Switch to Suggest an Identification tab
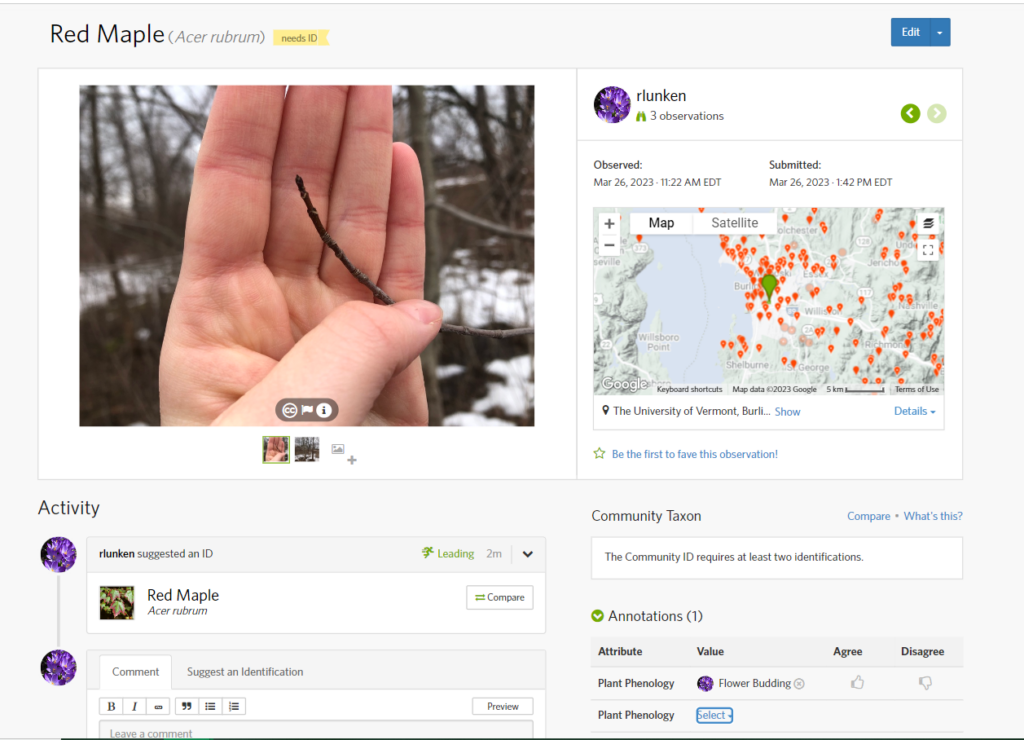Image resolution: width=1024 pixels, height=740 pixels. (x=245, y=672)
